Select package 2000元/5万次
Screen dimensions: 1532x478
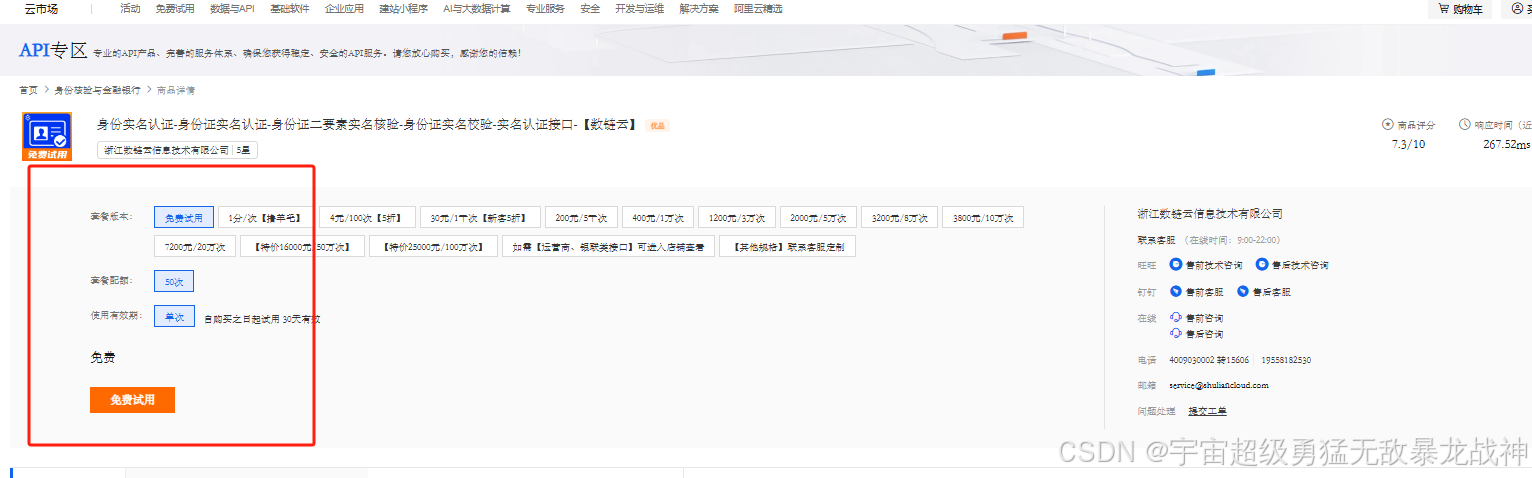818,217
